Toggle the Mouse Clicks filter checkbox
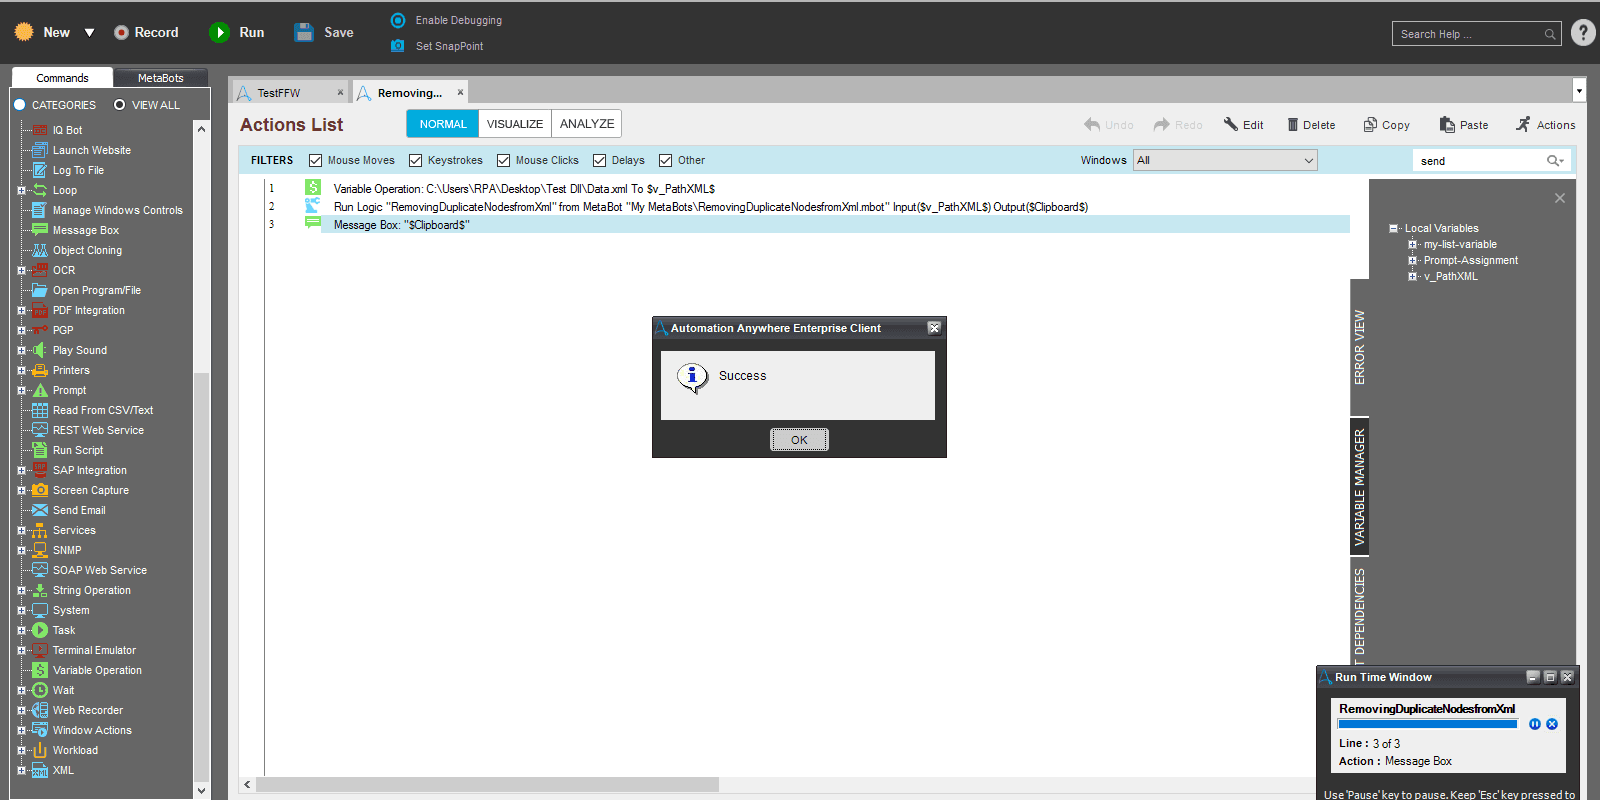 [x=503, y=160]
